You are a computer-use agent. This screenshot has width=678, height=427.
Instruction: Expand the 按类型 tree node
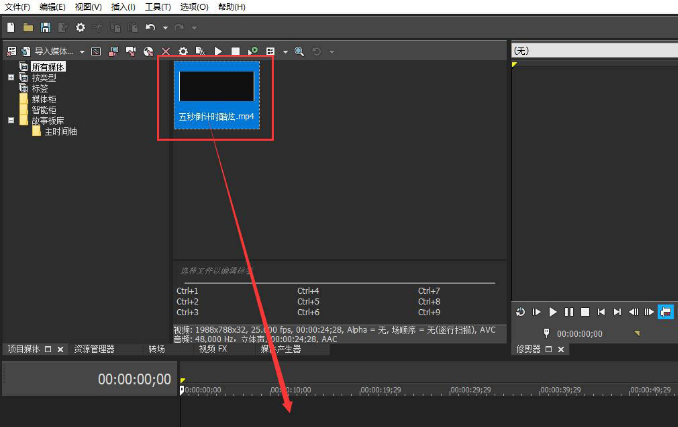11,77
